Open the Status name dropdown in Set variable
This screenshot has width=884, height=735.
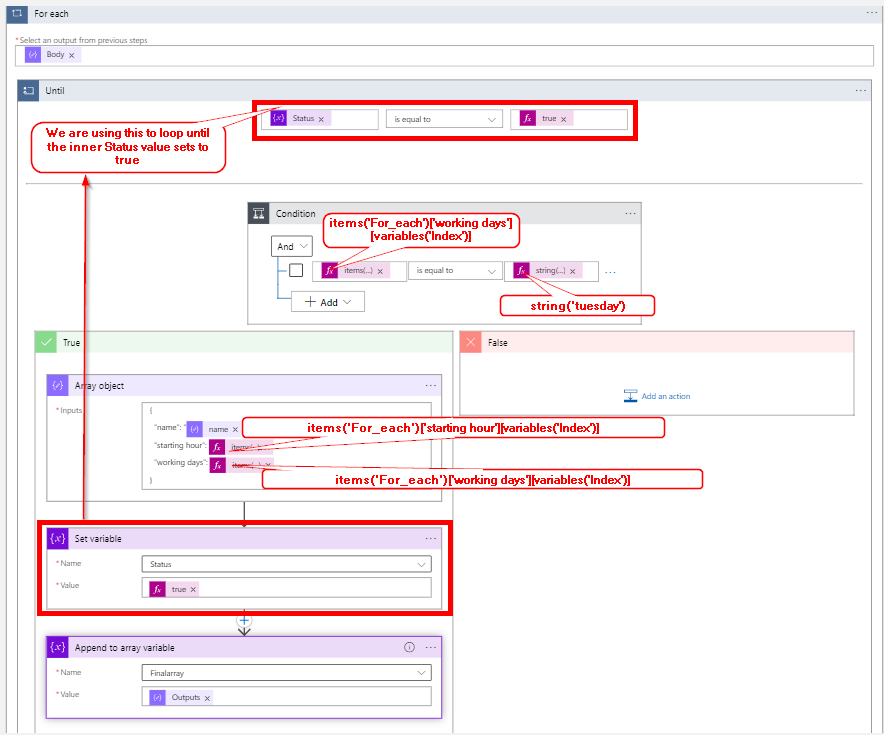coord(286,564)
